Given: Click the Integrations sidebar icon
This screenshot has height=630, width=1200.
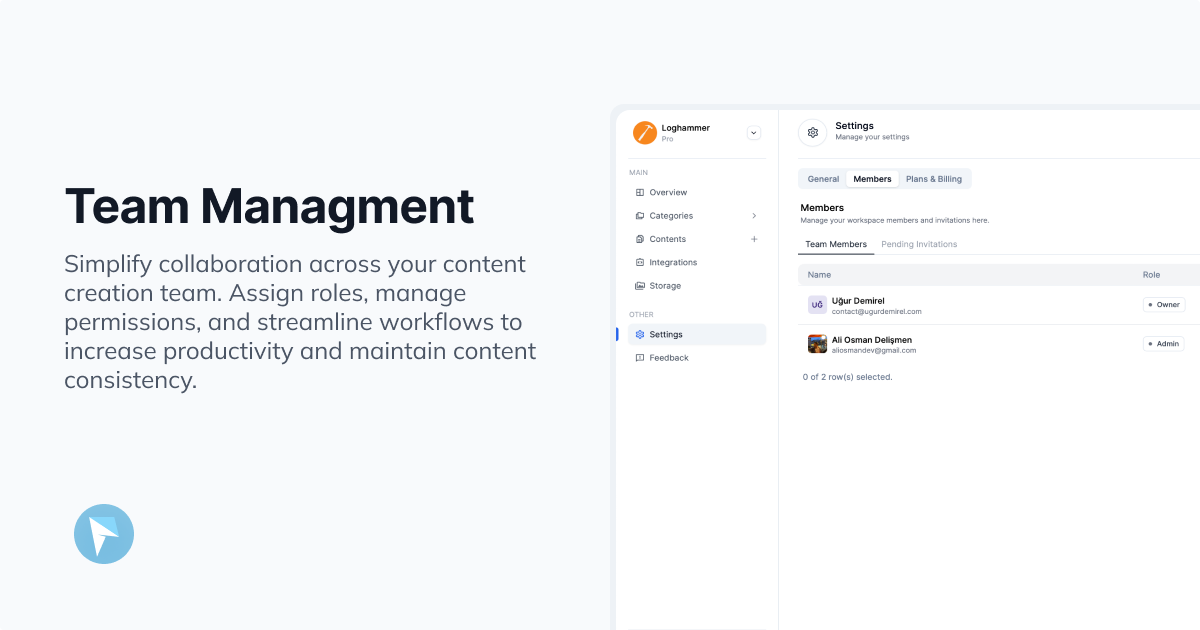Looking at the screenshot, I should 640,262.
